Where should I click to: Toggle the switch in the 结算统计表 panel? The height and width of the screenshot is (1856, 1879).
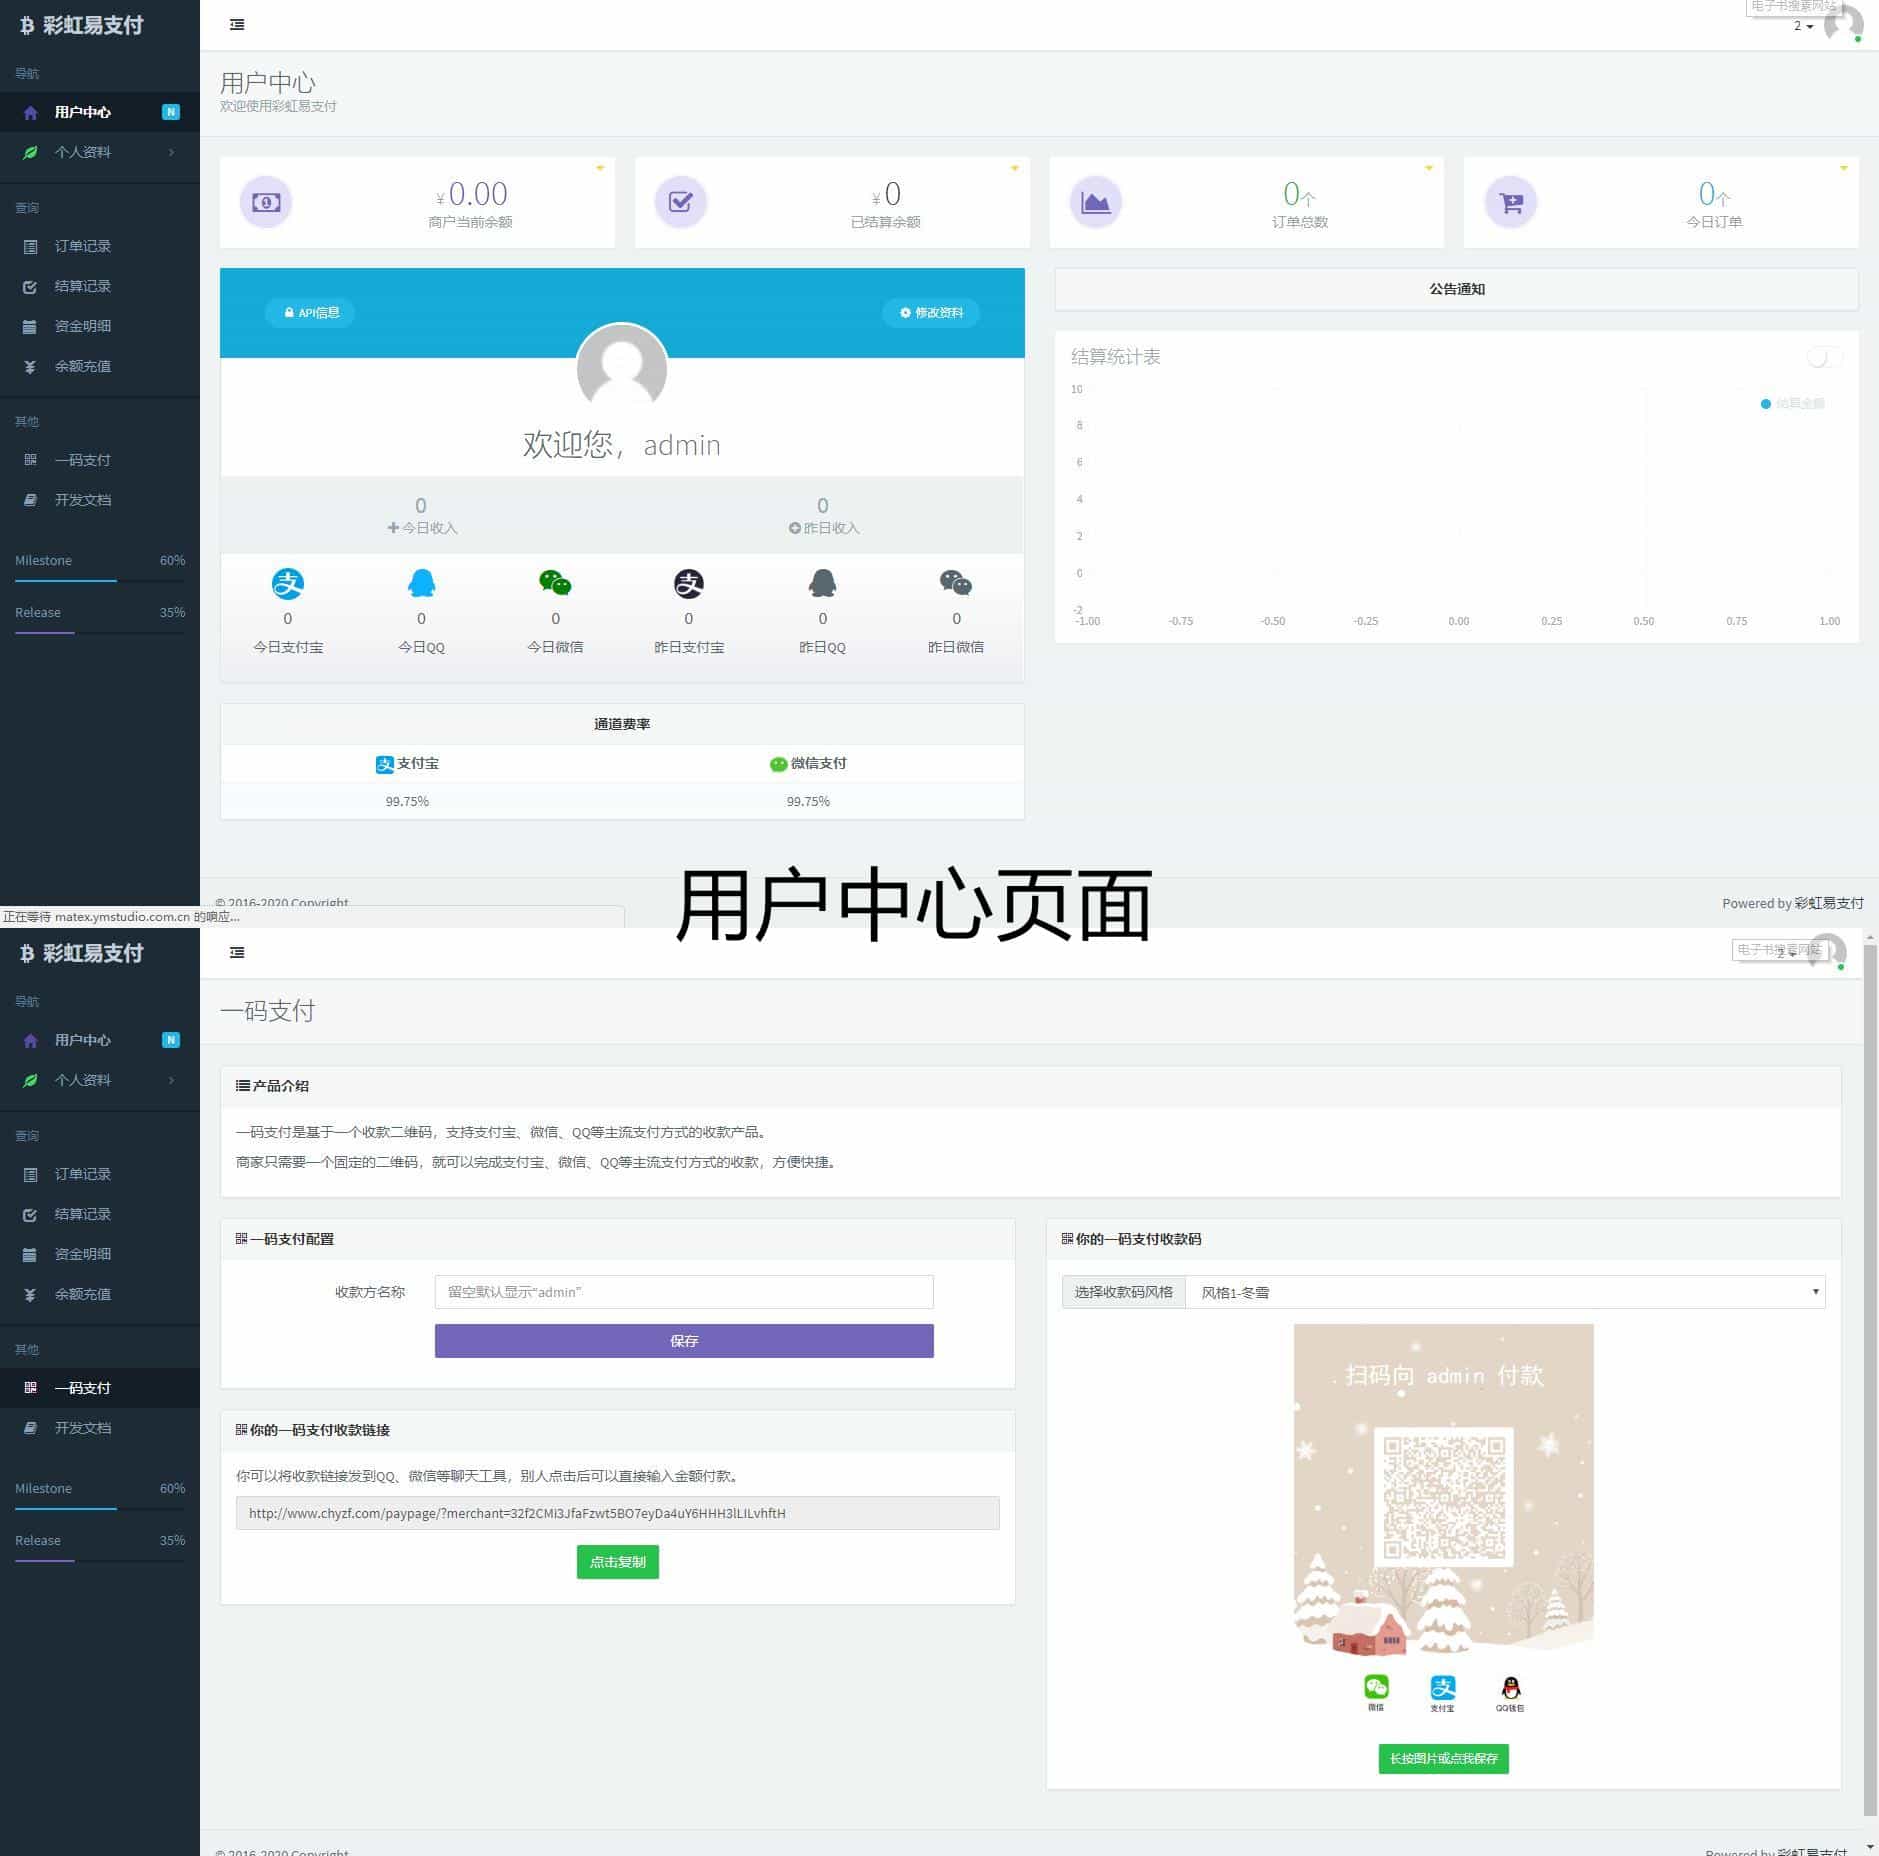[1824, 358]
